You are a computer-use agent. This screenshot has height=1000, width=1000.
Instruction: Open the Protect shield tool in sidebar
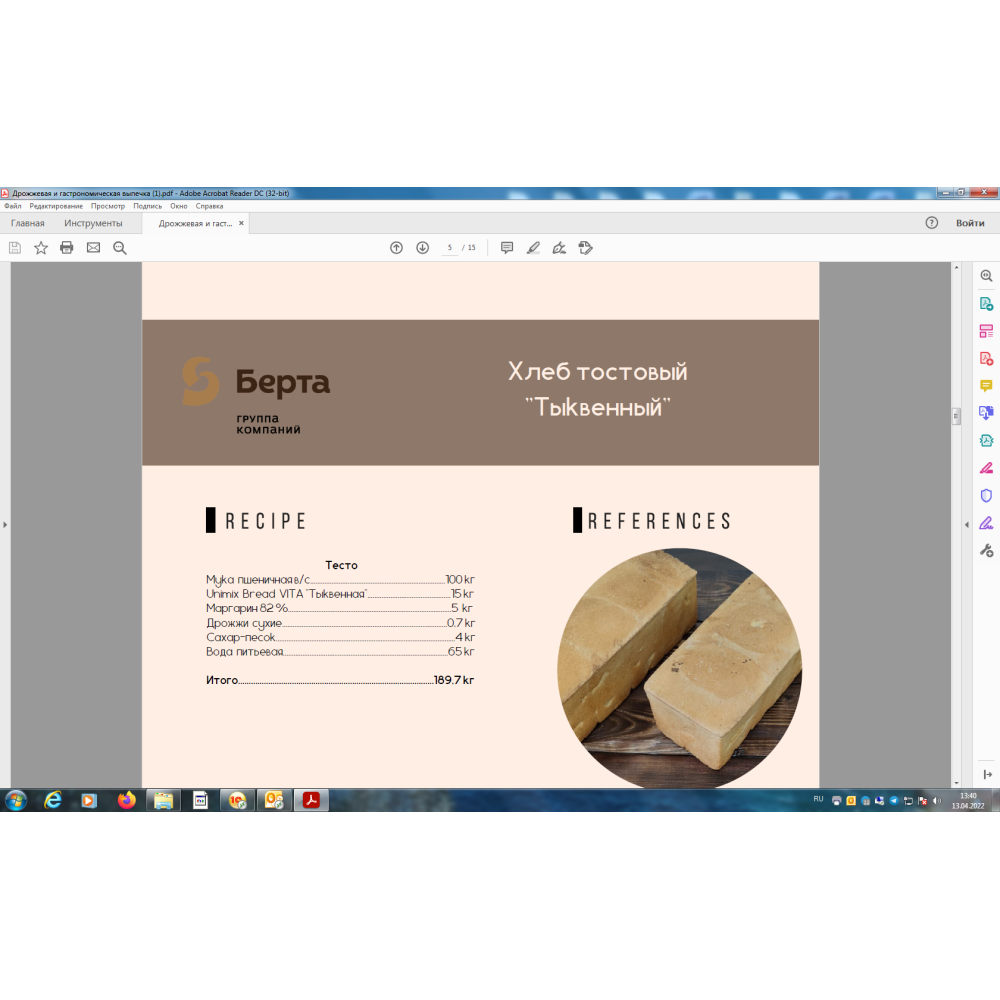pyautogui.click(x=986, y=495)
